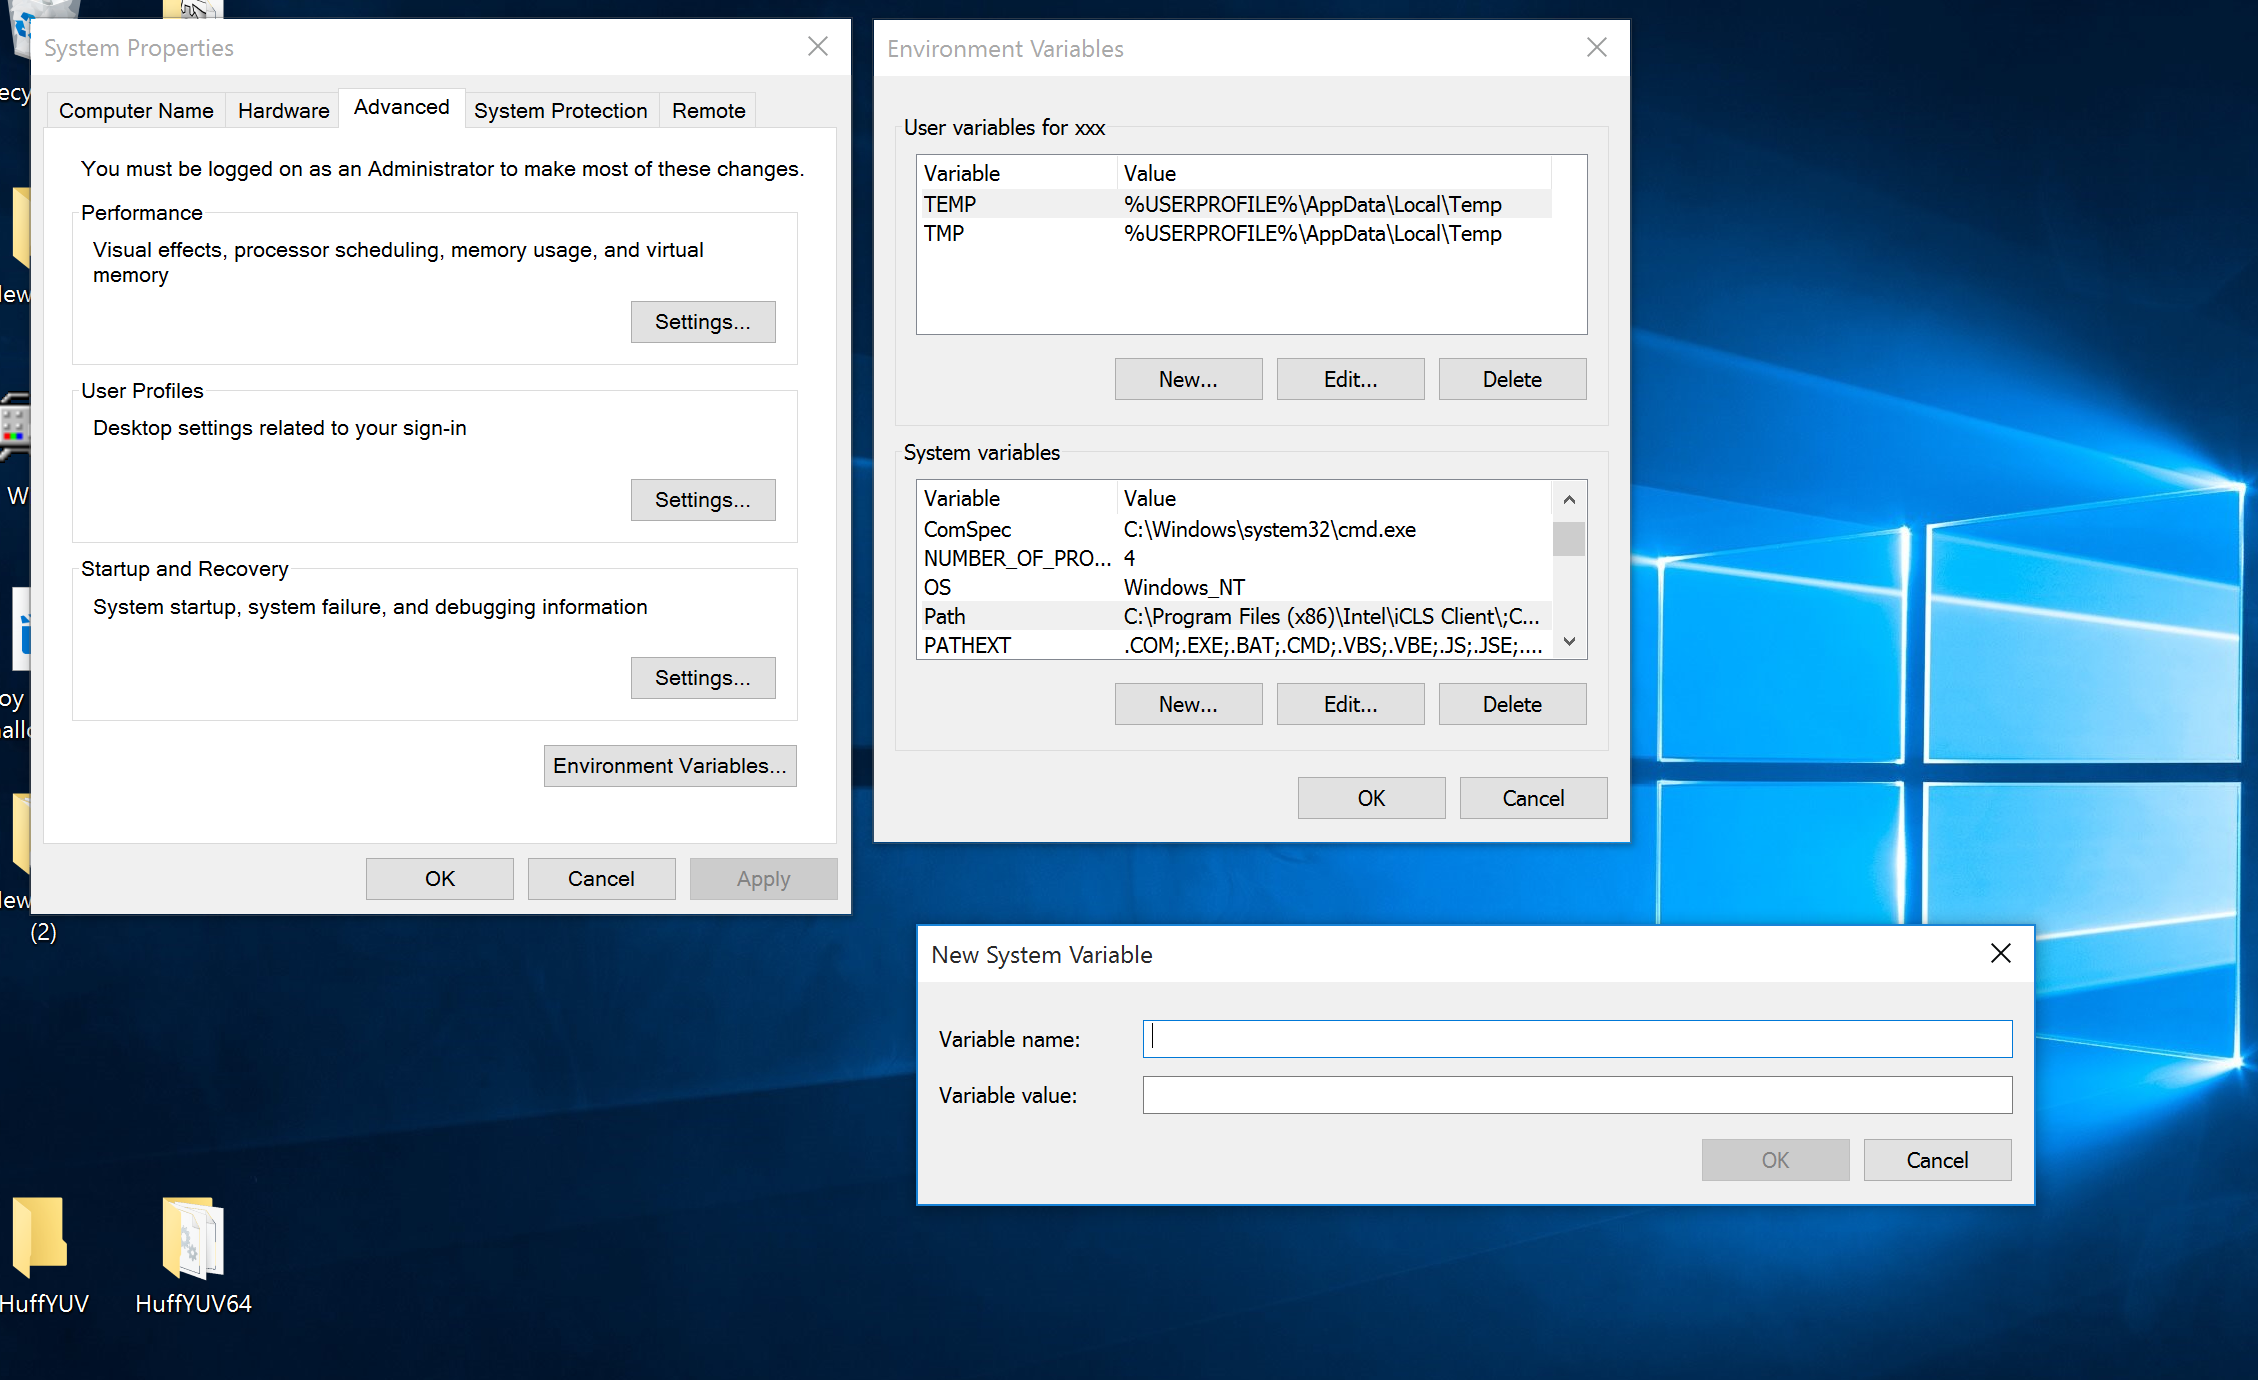Focus the Variable name field

1577,1039
